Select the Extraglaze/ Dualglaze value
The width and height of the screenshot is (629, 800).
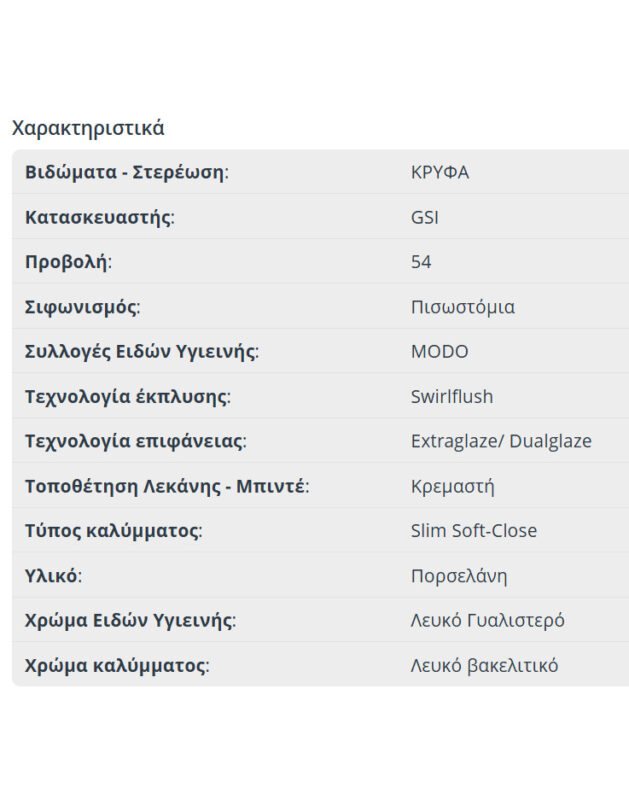(x=500, y=441)
